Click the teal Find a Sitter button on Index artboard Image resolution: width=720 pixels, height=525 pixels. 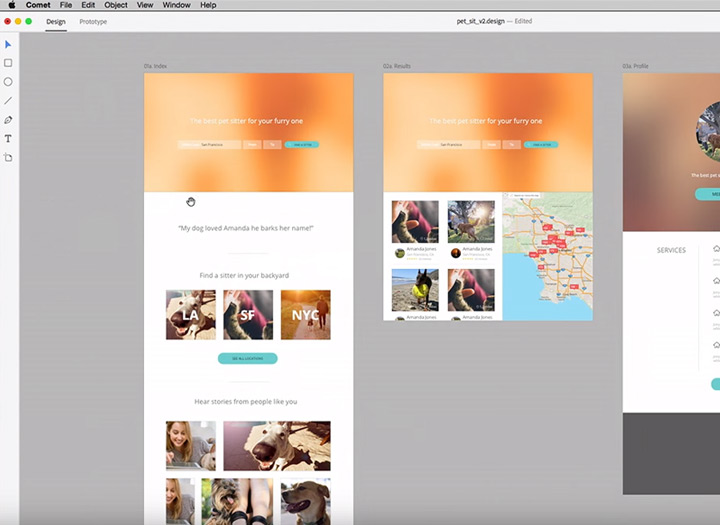[x=302, y=145]
